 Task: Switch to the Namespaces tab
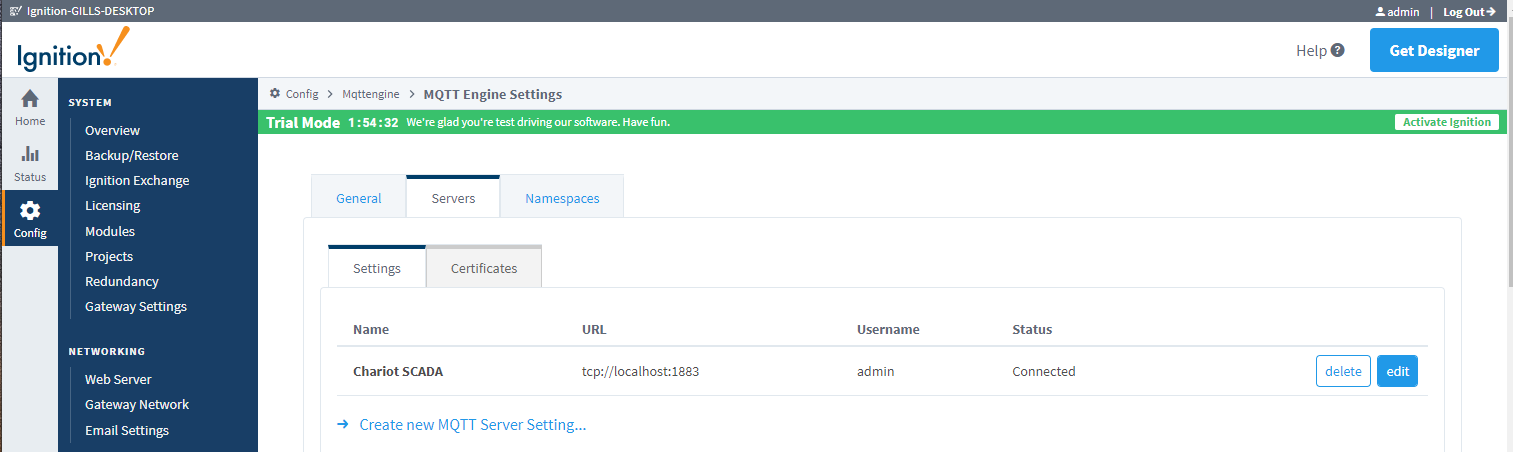pos(562,198)
